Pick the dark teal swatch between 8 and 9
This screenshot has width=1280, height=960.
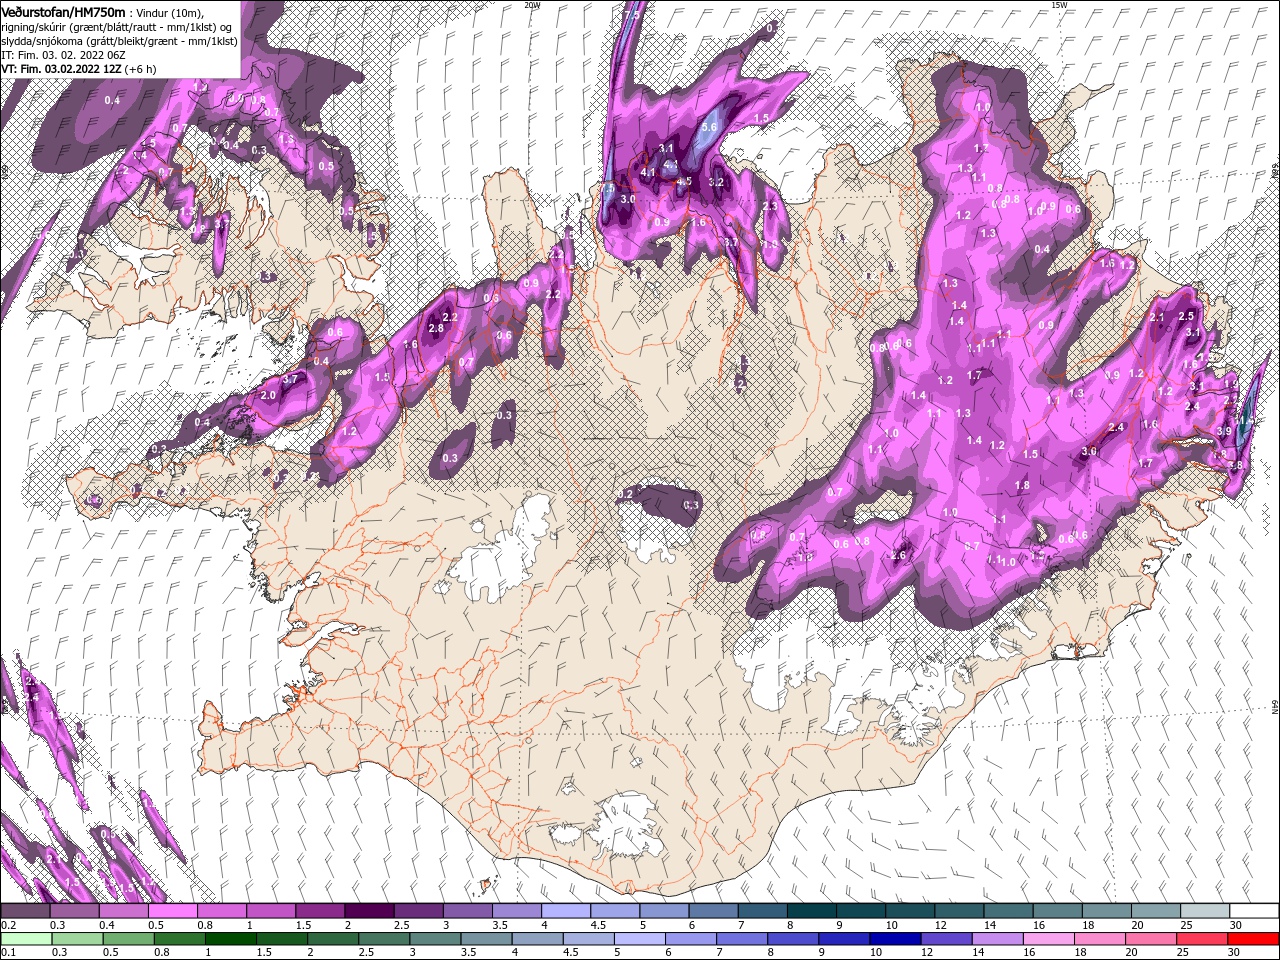[812, 911]
